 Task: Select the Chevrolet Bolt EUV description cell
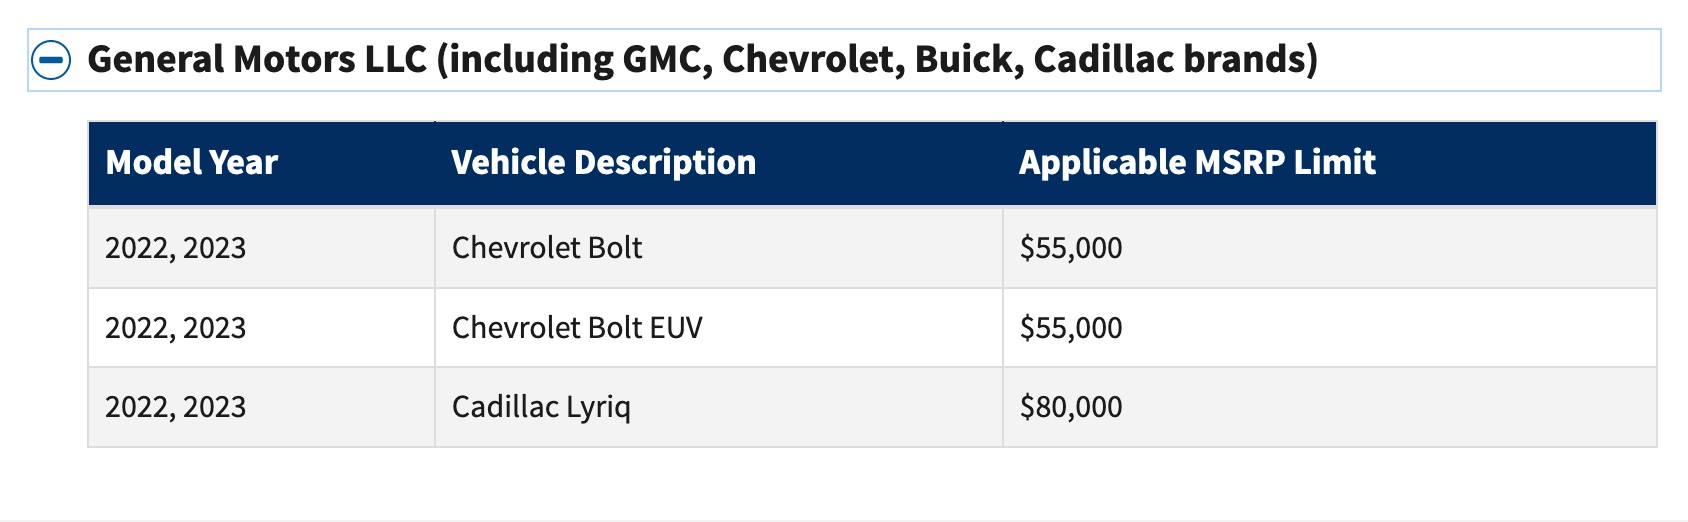pyautogui.click(x=577, y=328)
